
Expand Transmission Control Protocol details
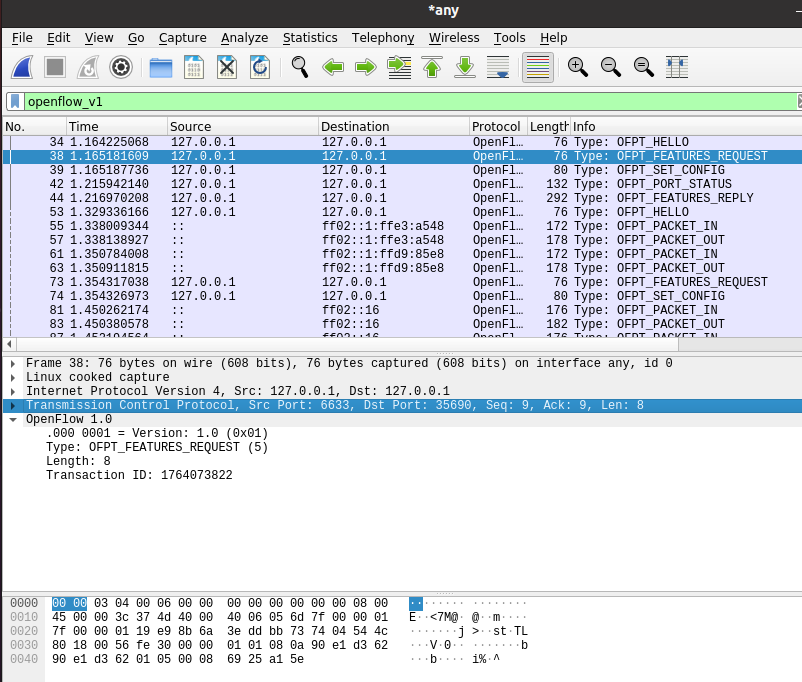point(13,406)
